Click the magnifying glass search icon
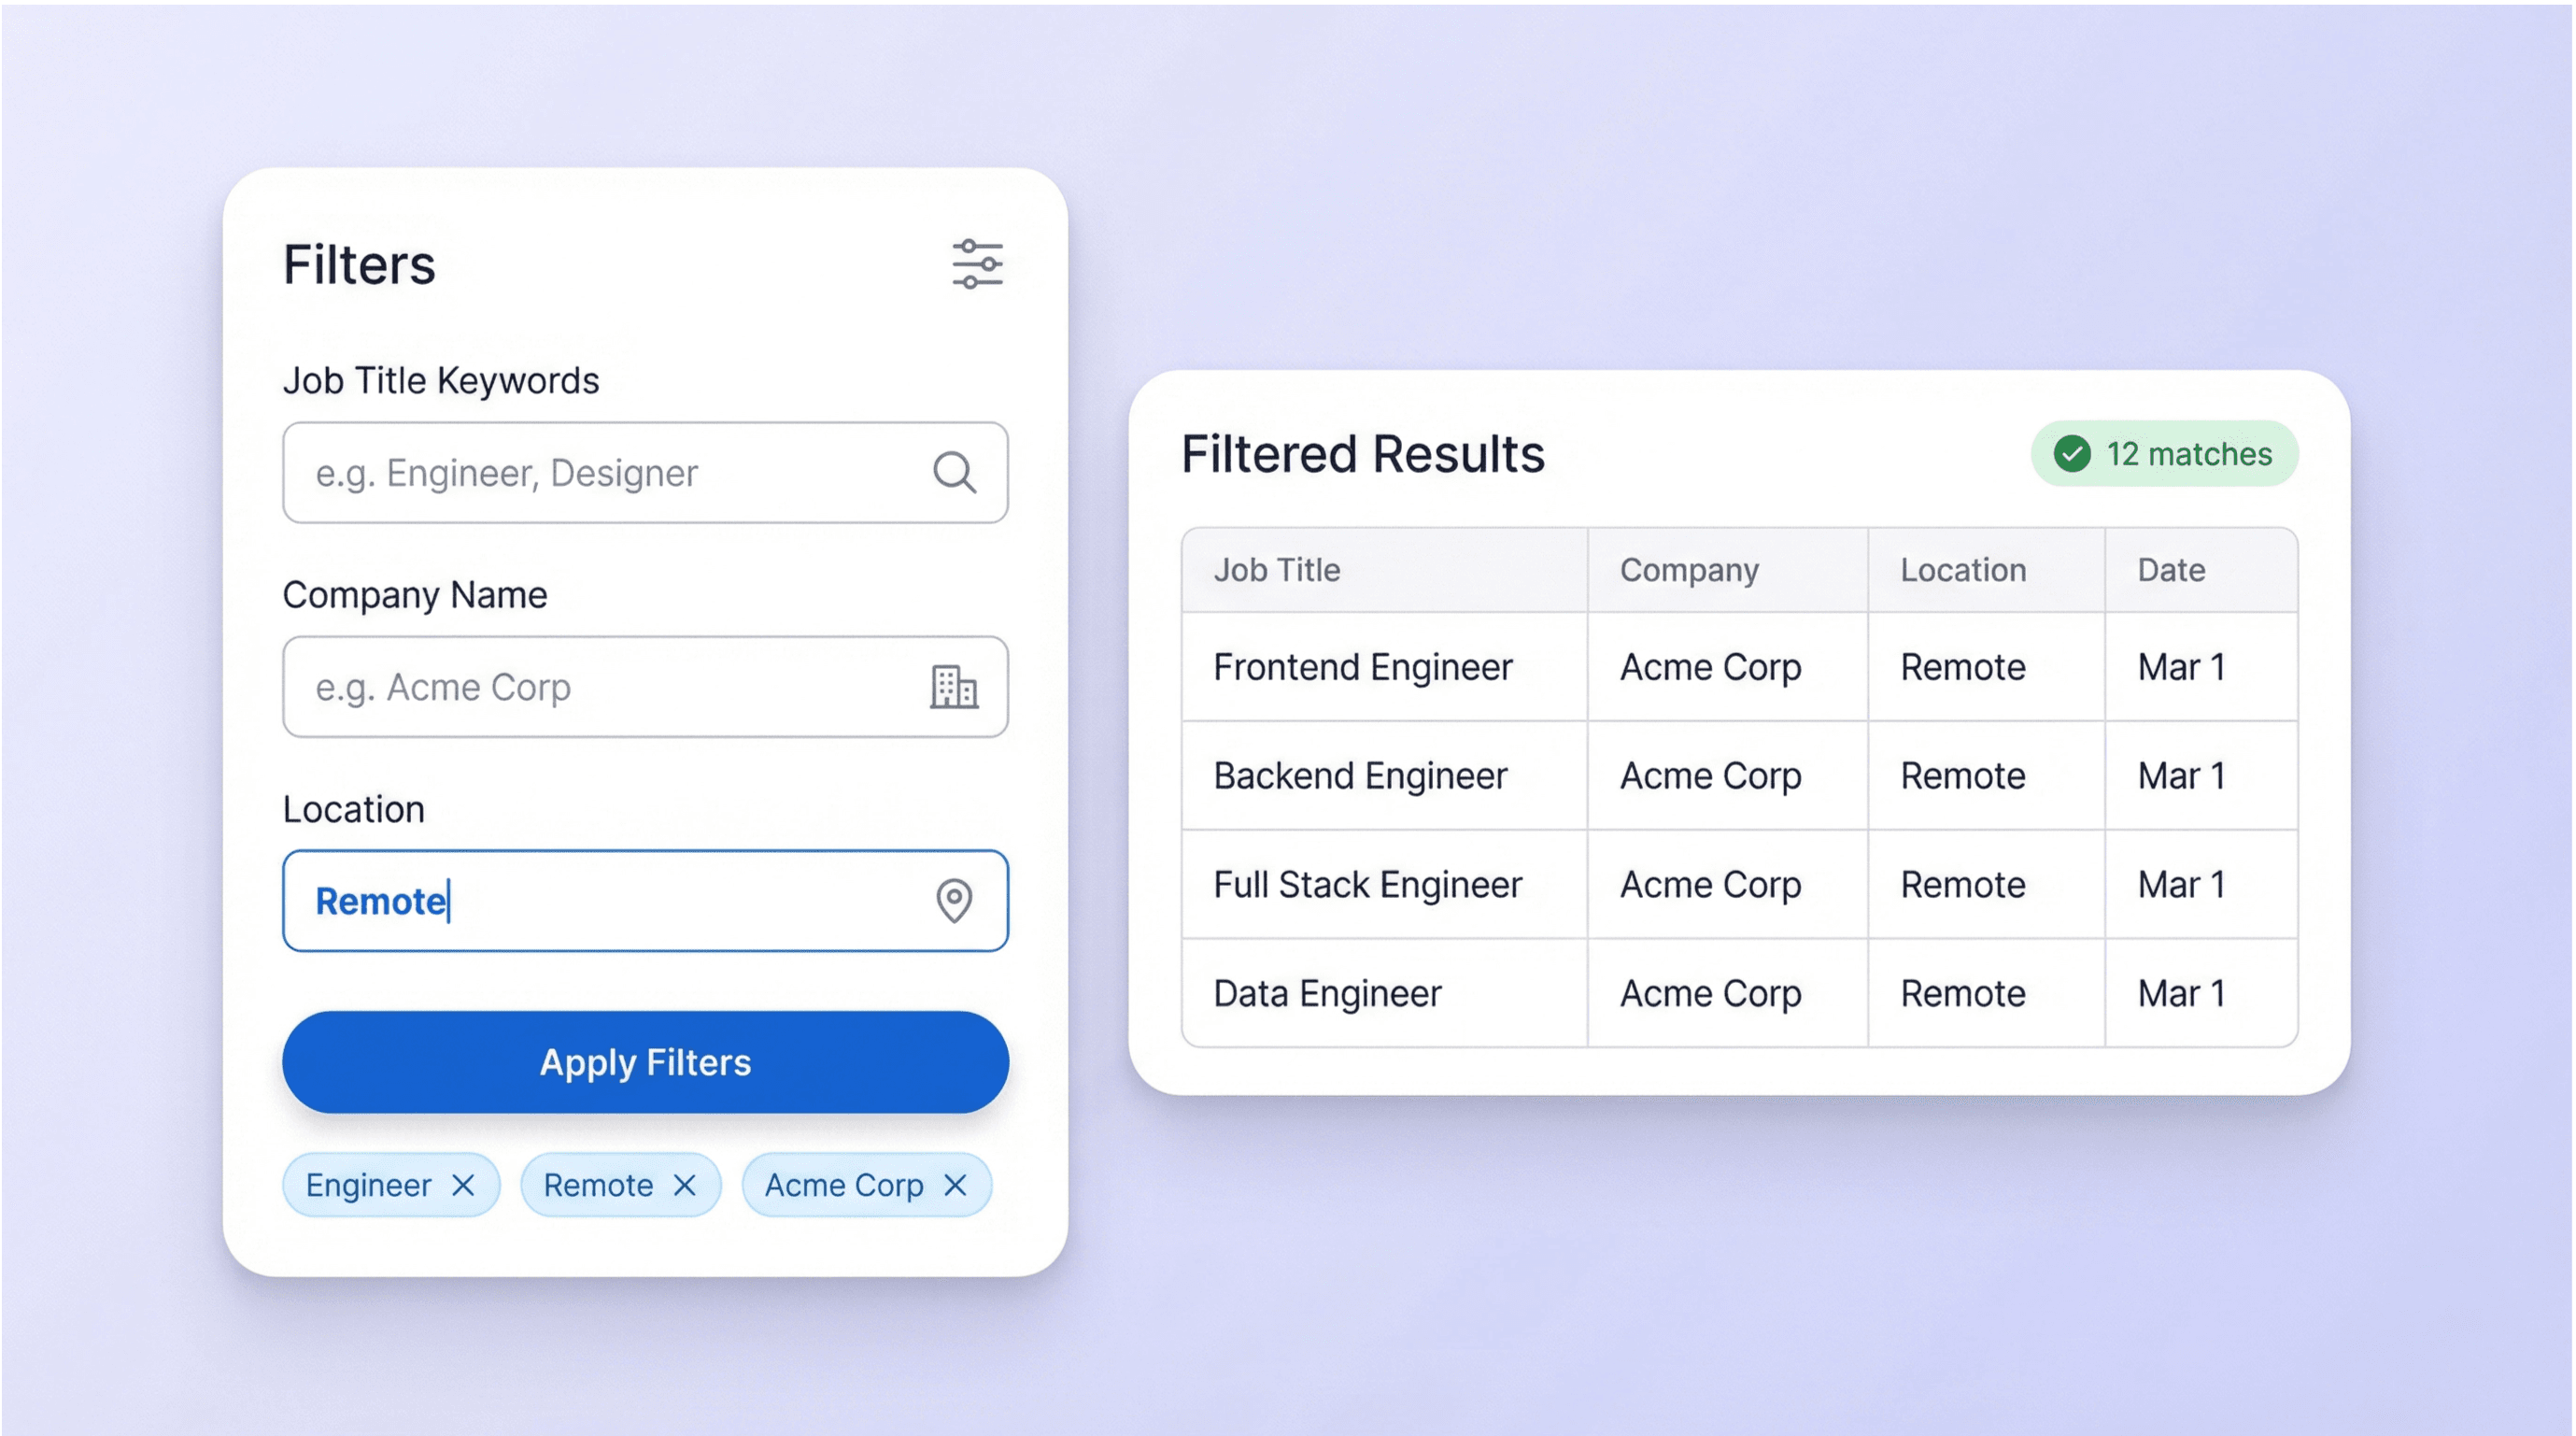This screenshot has height=1436, width=2576. pos(955,472)
